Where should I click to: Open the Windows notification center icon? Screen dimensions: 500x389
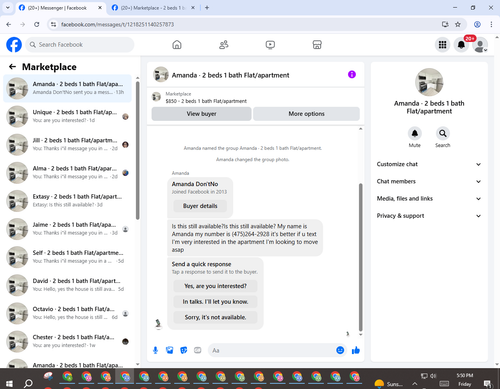(x=487, y=383)
